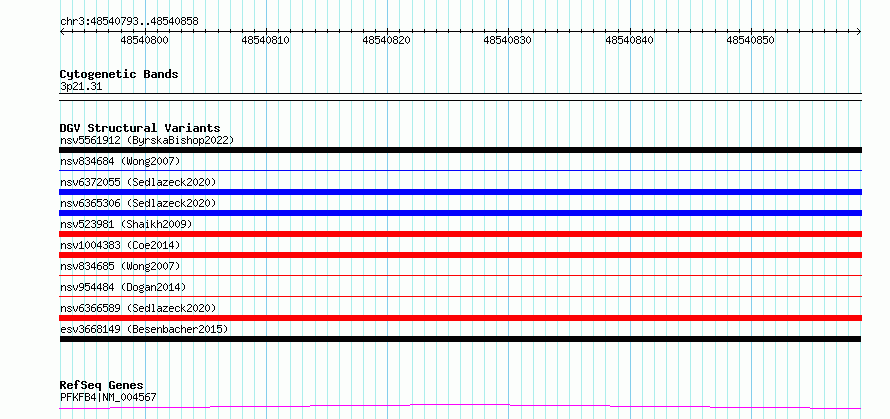Click the black bar for nsv5561912

[460, 150]
